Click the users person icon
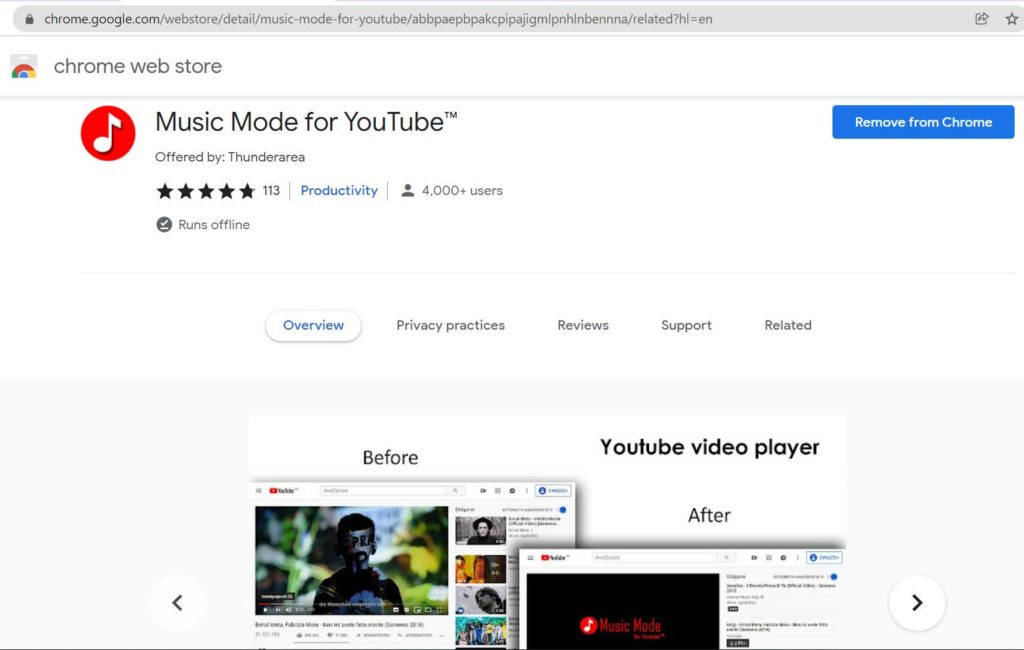Screen dimensions: 1024x650 click(408, 191)
